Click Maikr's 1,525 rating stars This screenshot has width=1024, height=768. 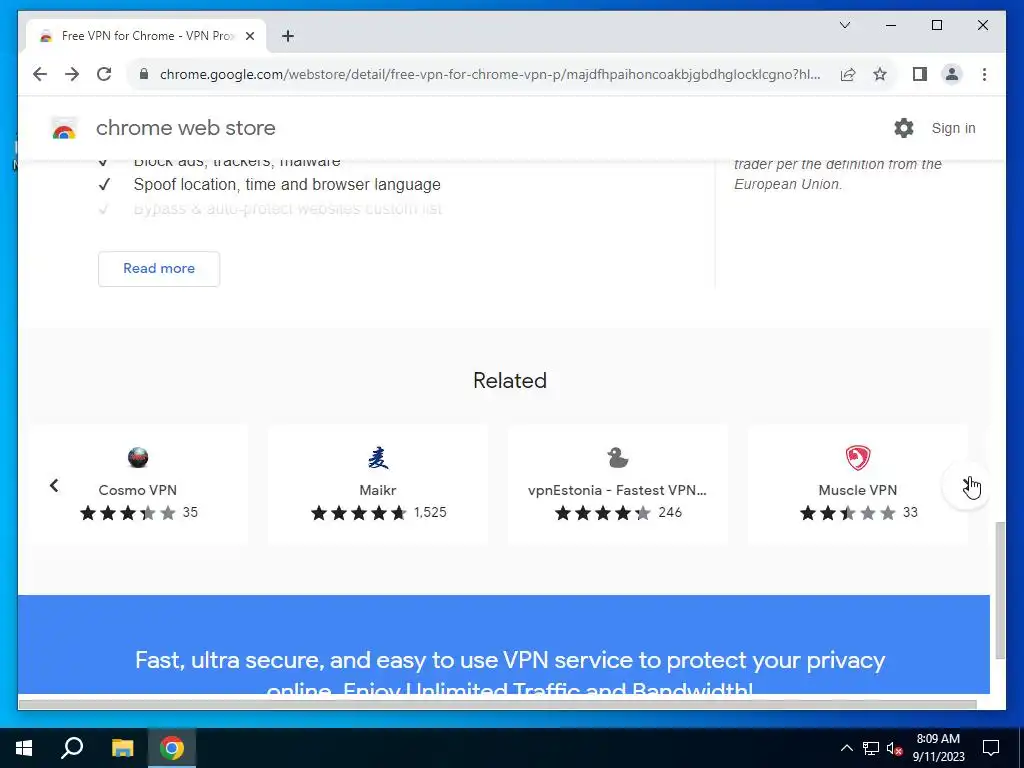coord(359,513)
